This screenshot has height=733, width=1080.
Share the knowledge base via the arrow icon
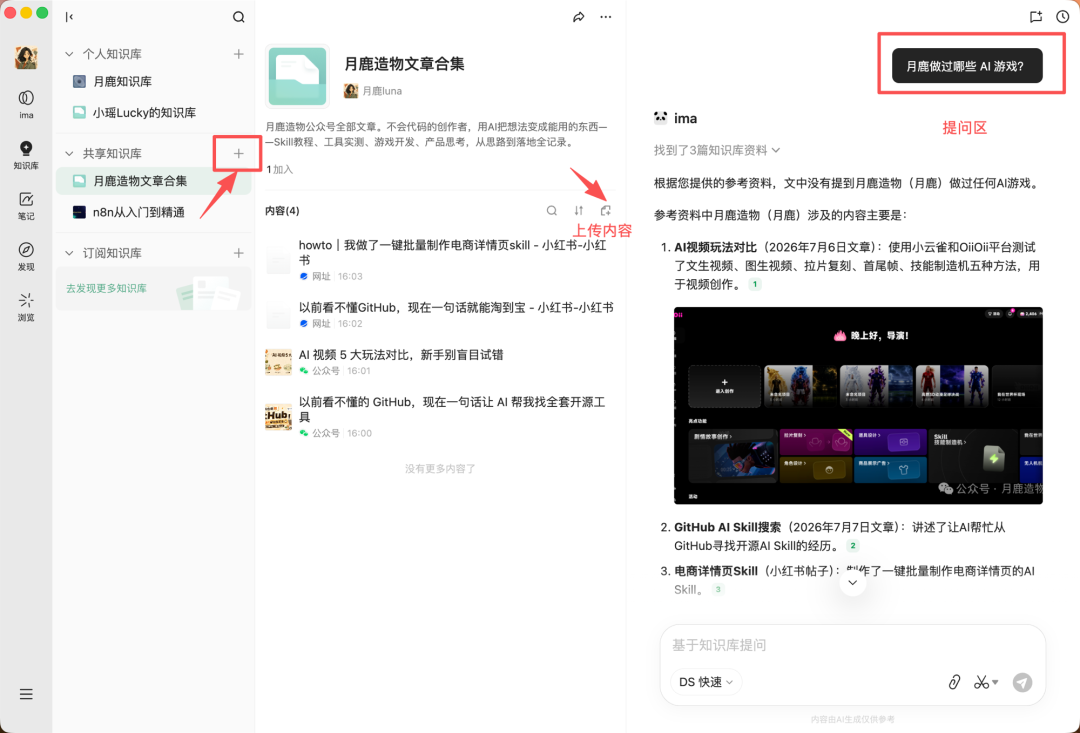(x=579, y=17)
